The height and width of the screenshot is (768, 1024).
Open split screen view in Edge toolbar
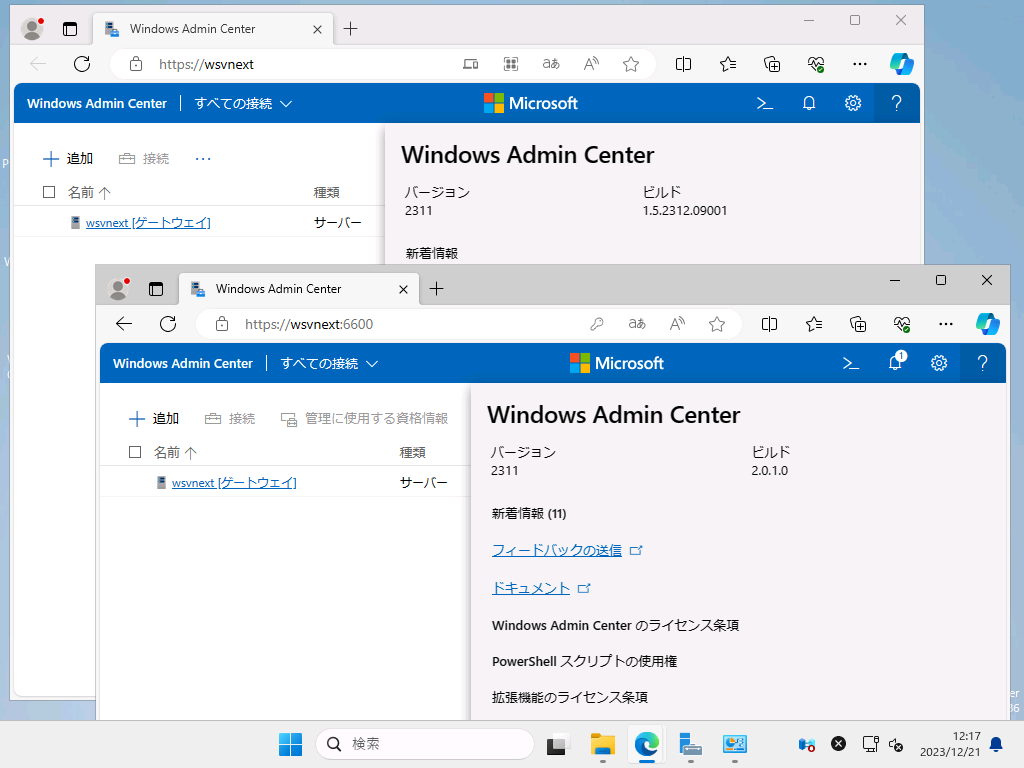(x=769, y=324)
